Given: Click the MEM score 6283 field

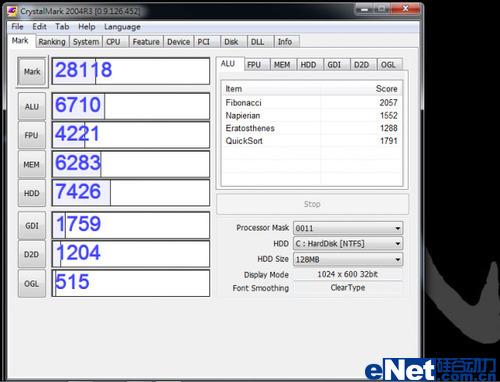Looking at the screenshot, I should click(131, 164).
